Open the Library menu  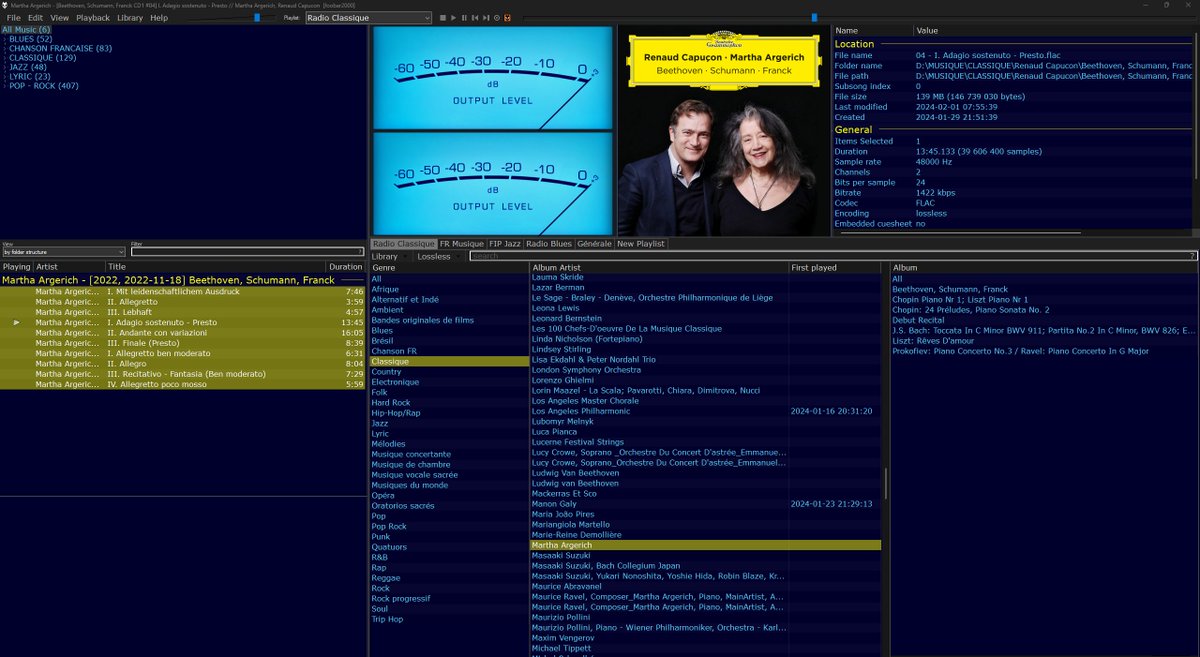click(x=130, y=18)
